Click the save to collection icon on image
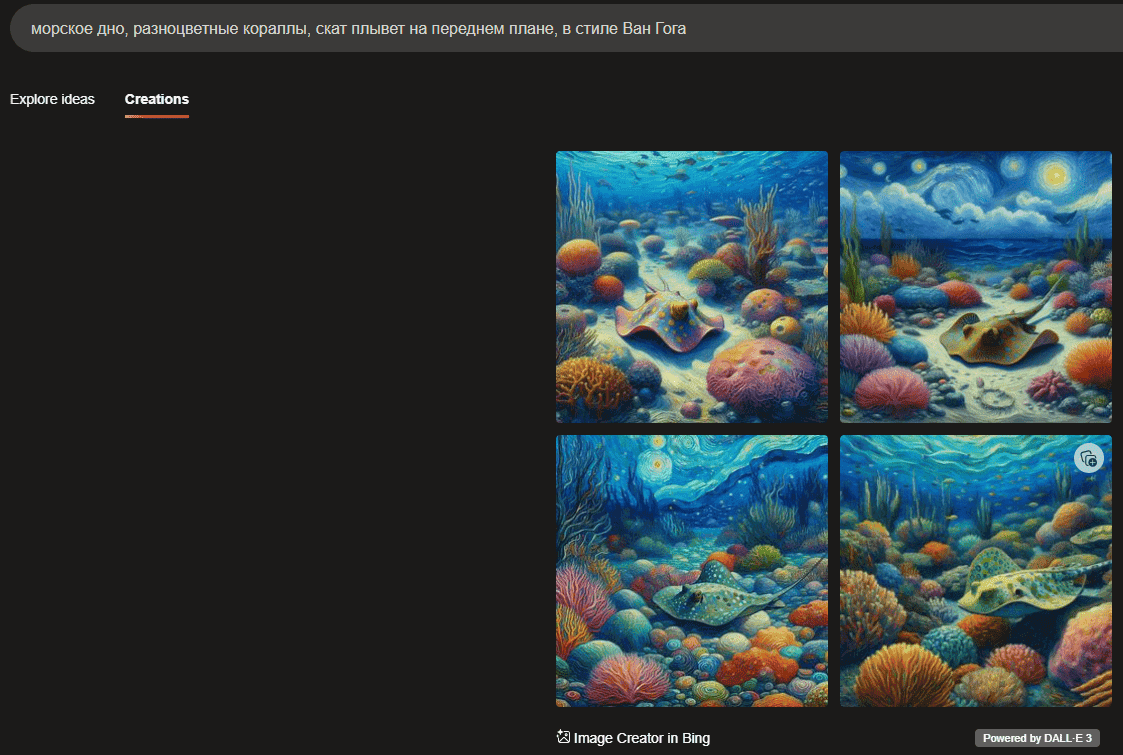The image size is (1123, 755). pyautogui.click(x=1089, y=458)
